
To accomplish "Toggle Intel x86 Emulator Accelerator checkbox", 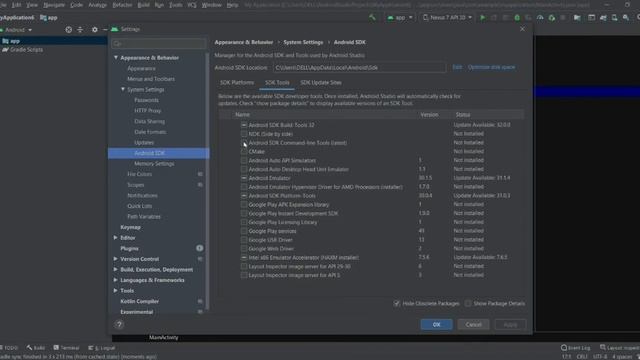I will click(x=244, y=258).
